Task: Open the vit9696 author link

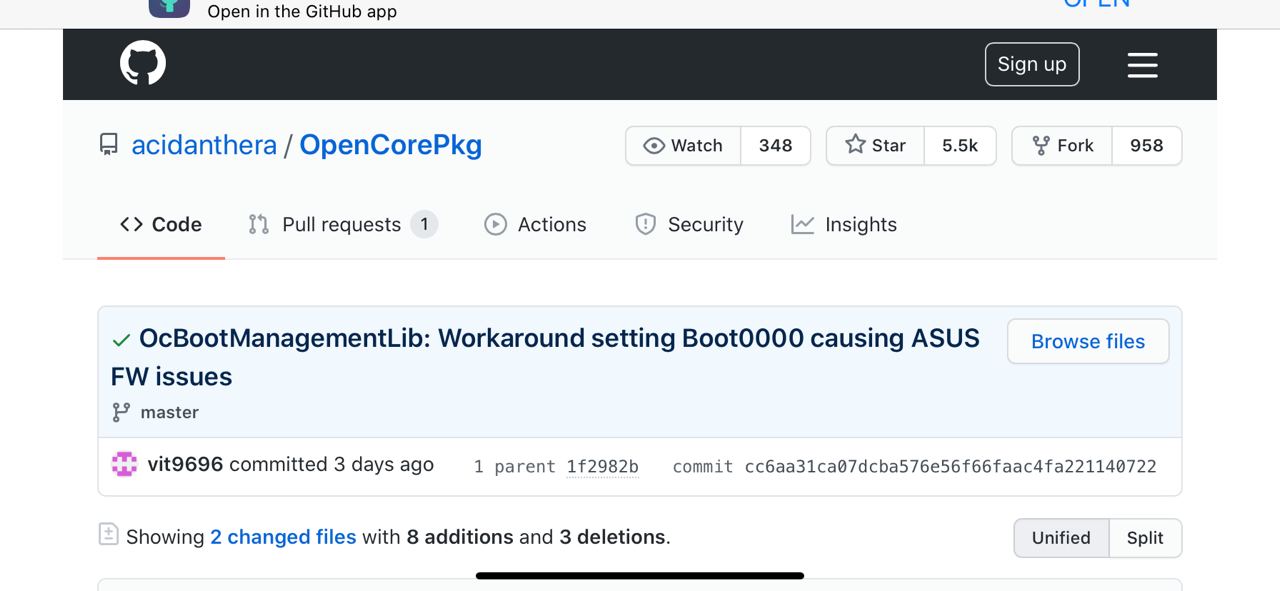Action: (x=185, y=464)
